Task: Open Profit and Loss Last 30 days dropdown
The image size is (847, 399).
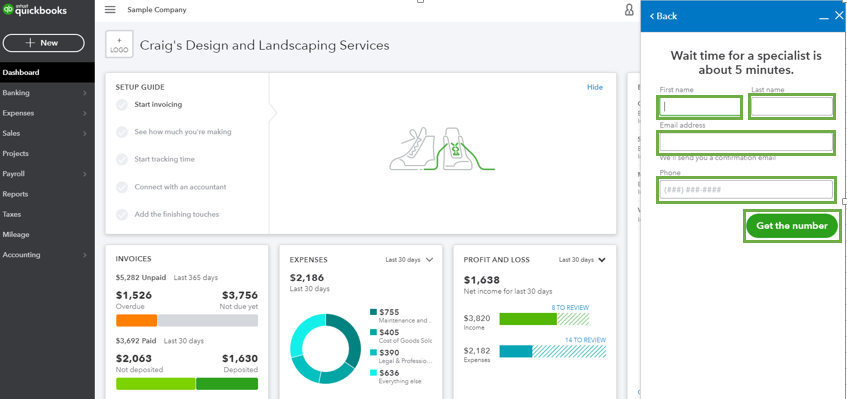Action: tap(582, 260)
